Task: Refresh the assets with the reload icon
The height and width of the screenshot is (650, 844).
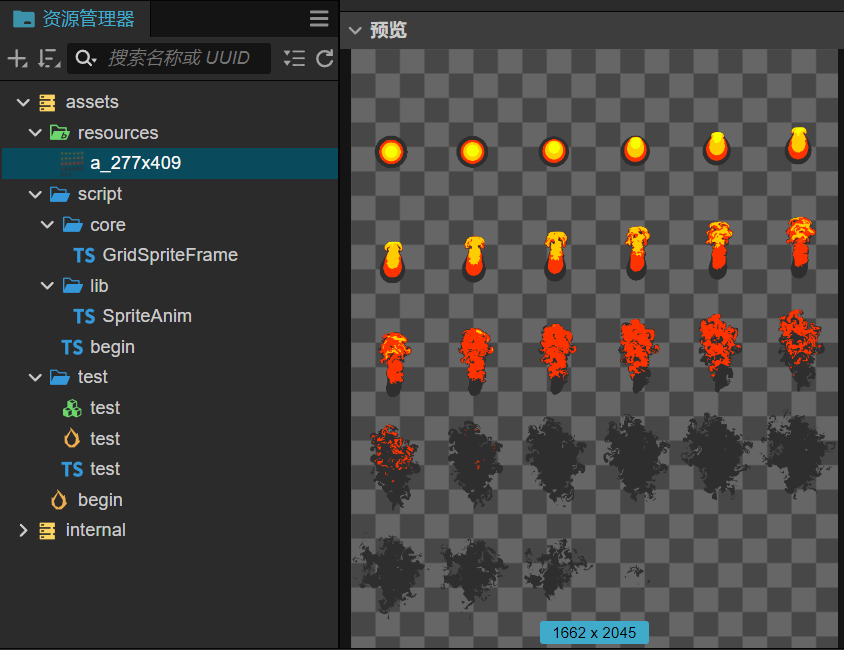Action: point(325,58)
